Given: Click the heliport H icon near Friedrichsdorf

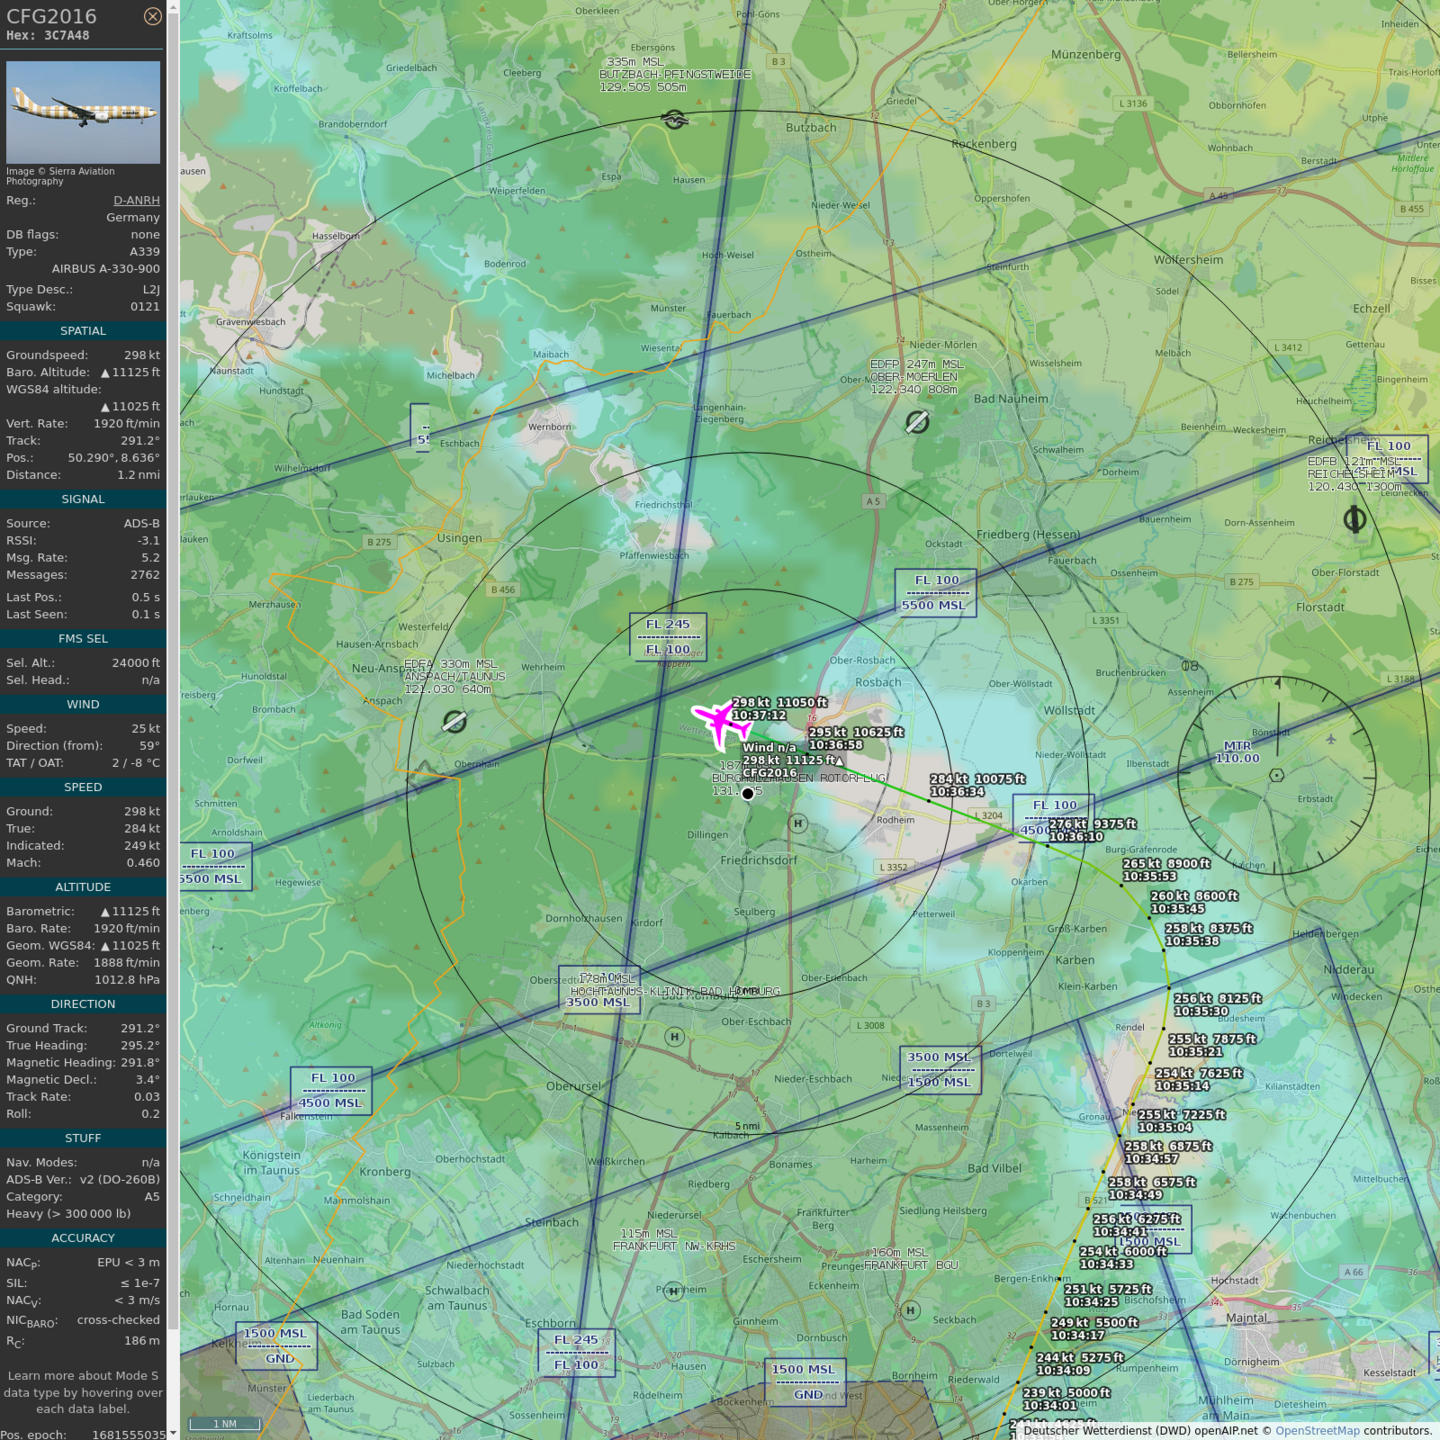Looking at the screenshot, I should (x=797, y=823).
